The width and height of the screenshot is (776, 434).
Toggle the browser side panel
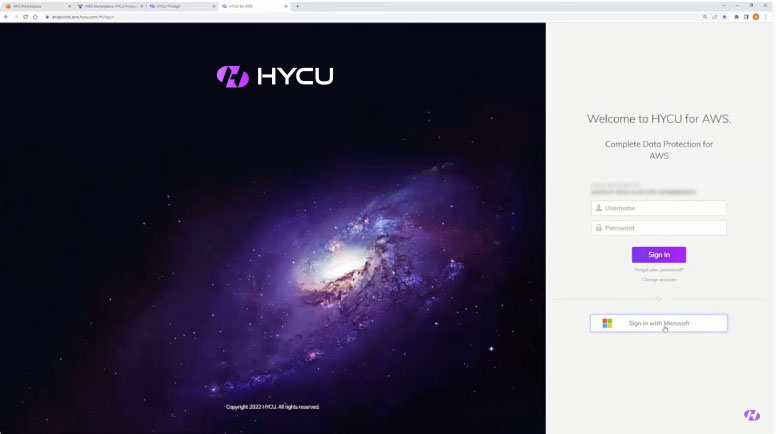tap(746, 17)
